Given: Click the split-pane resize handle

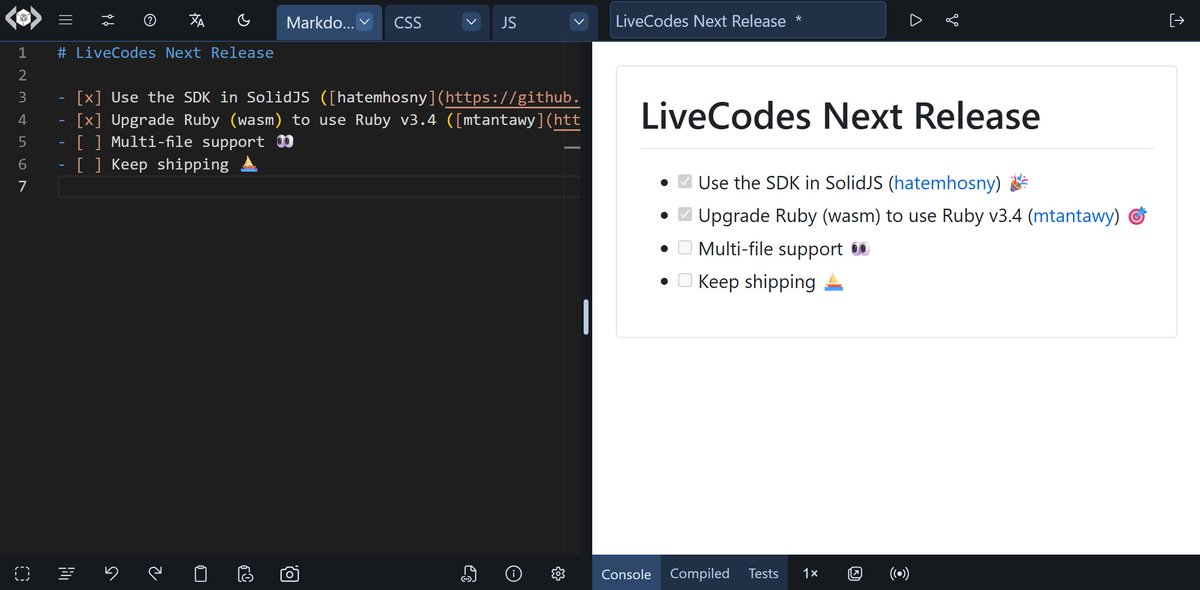Looking at the screenshot, I should 586,317.
